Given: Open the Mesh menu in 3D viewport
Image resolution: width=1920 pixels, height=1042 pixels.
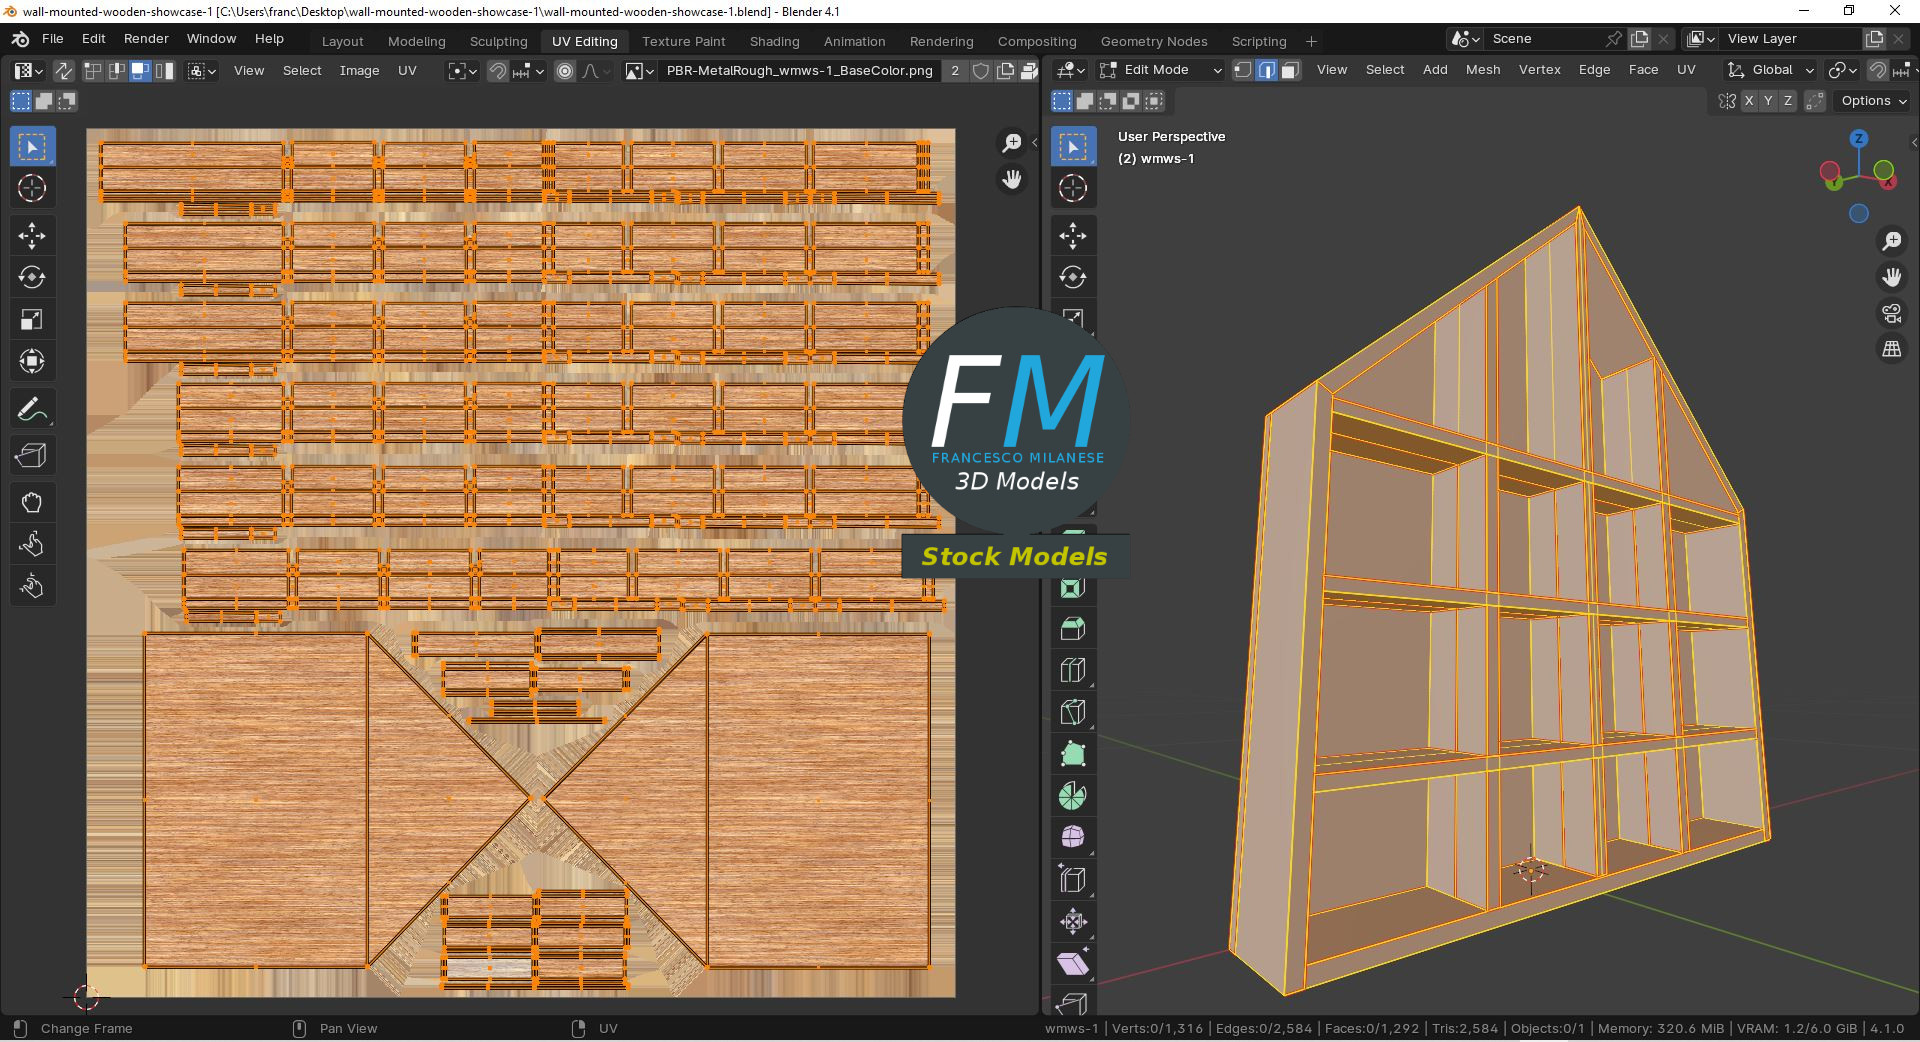Looking at the screenshot, I should [x=1483, y=70].
